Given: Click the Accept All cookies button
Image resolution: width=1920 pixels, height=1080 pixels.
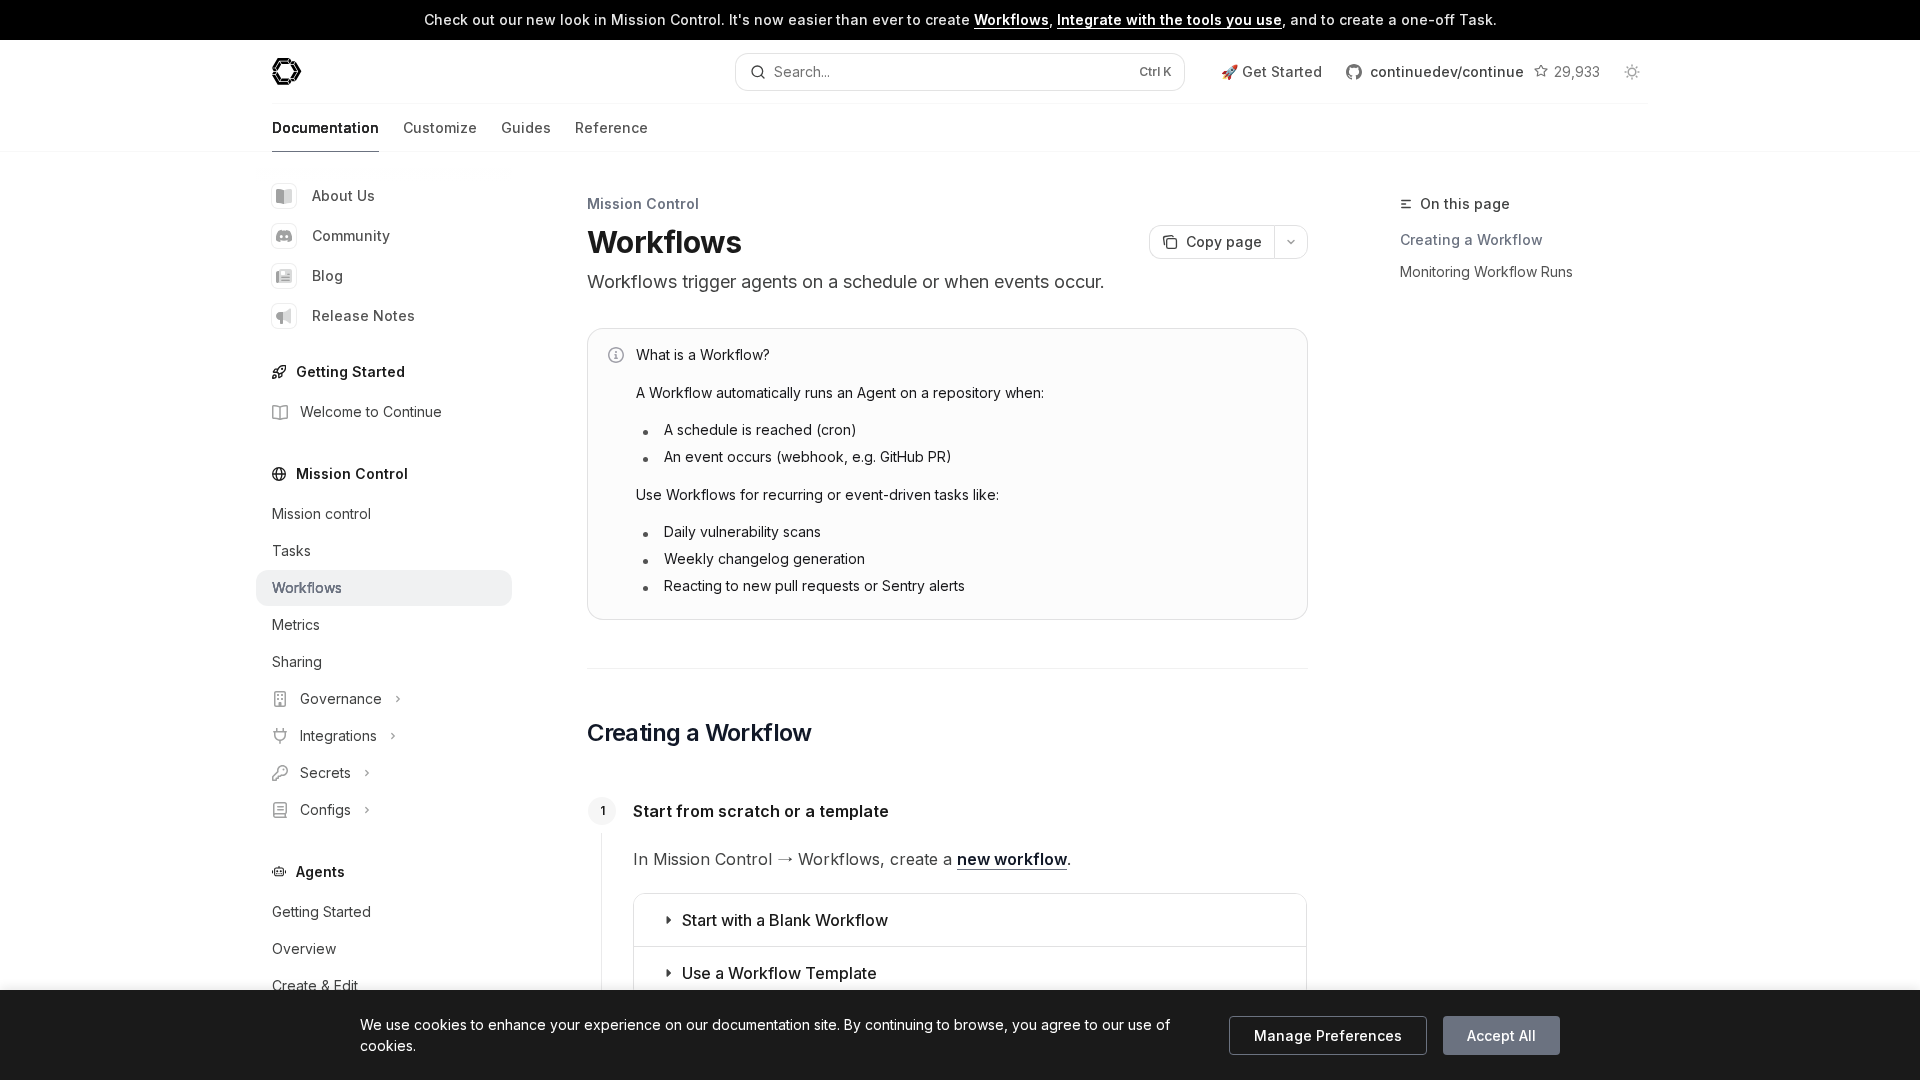Looking at the screenshot, I should pyautogui.click(x=1500, y=1036).
